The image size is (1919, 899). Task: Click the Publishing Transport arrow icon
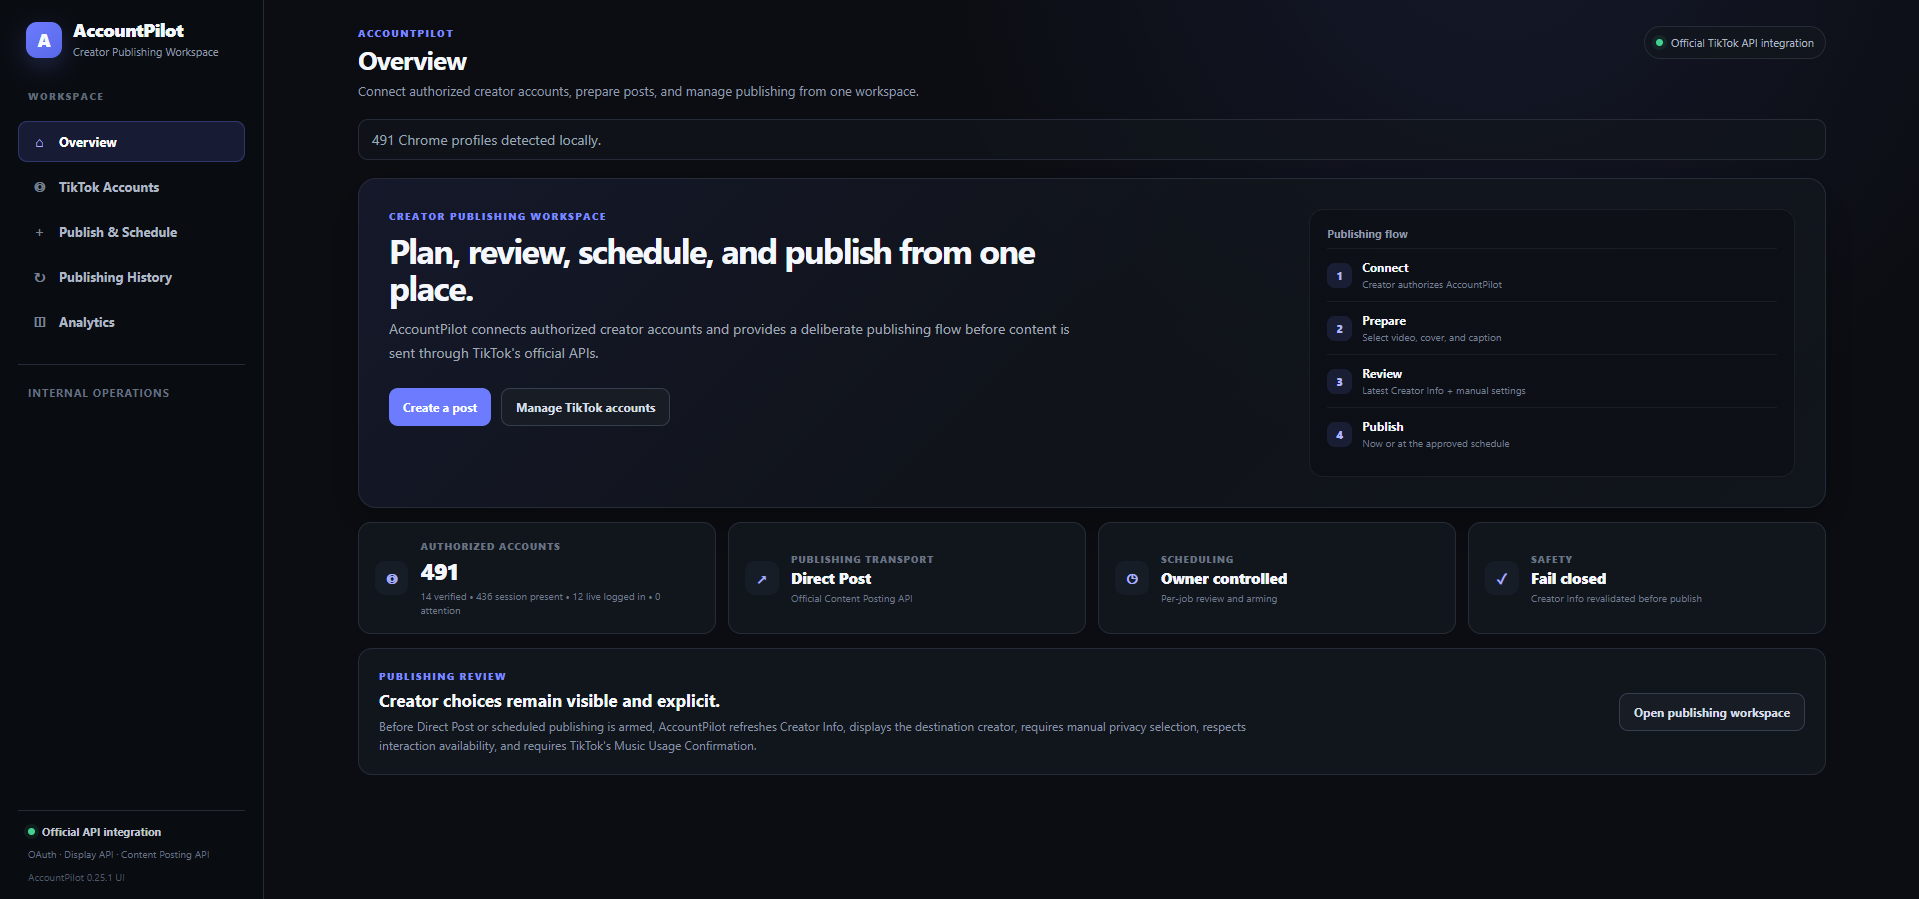(x=761, y=578)
